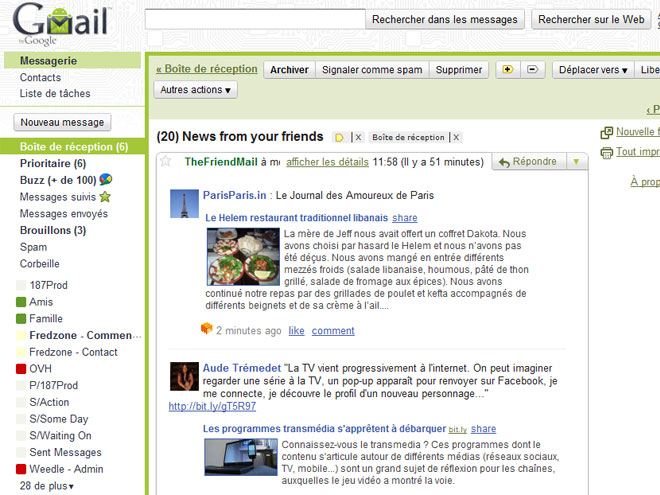Image resolution: width=660 pixels, height=495 pixels.
Task: Open the Spam folder
Action: click(x=34, y=247)
